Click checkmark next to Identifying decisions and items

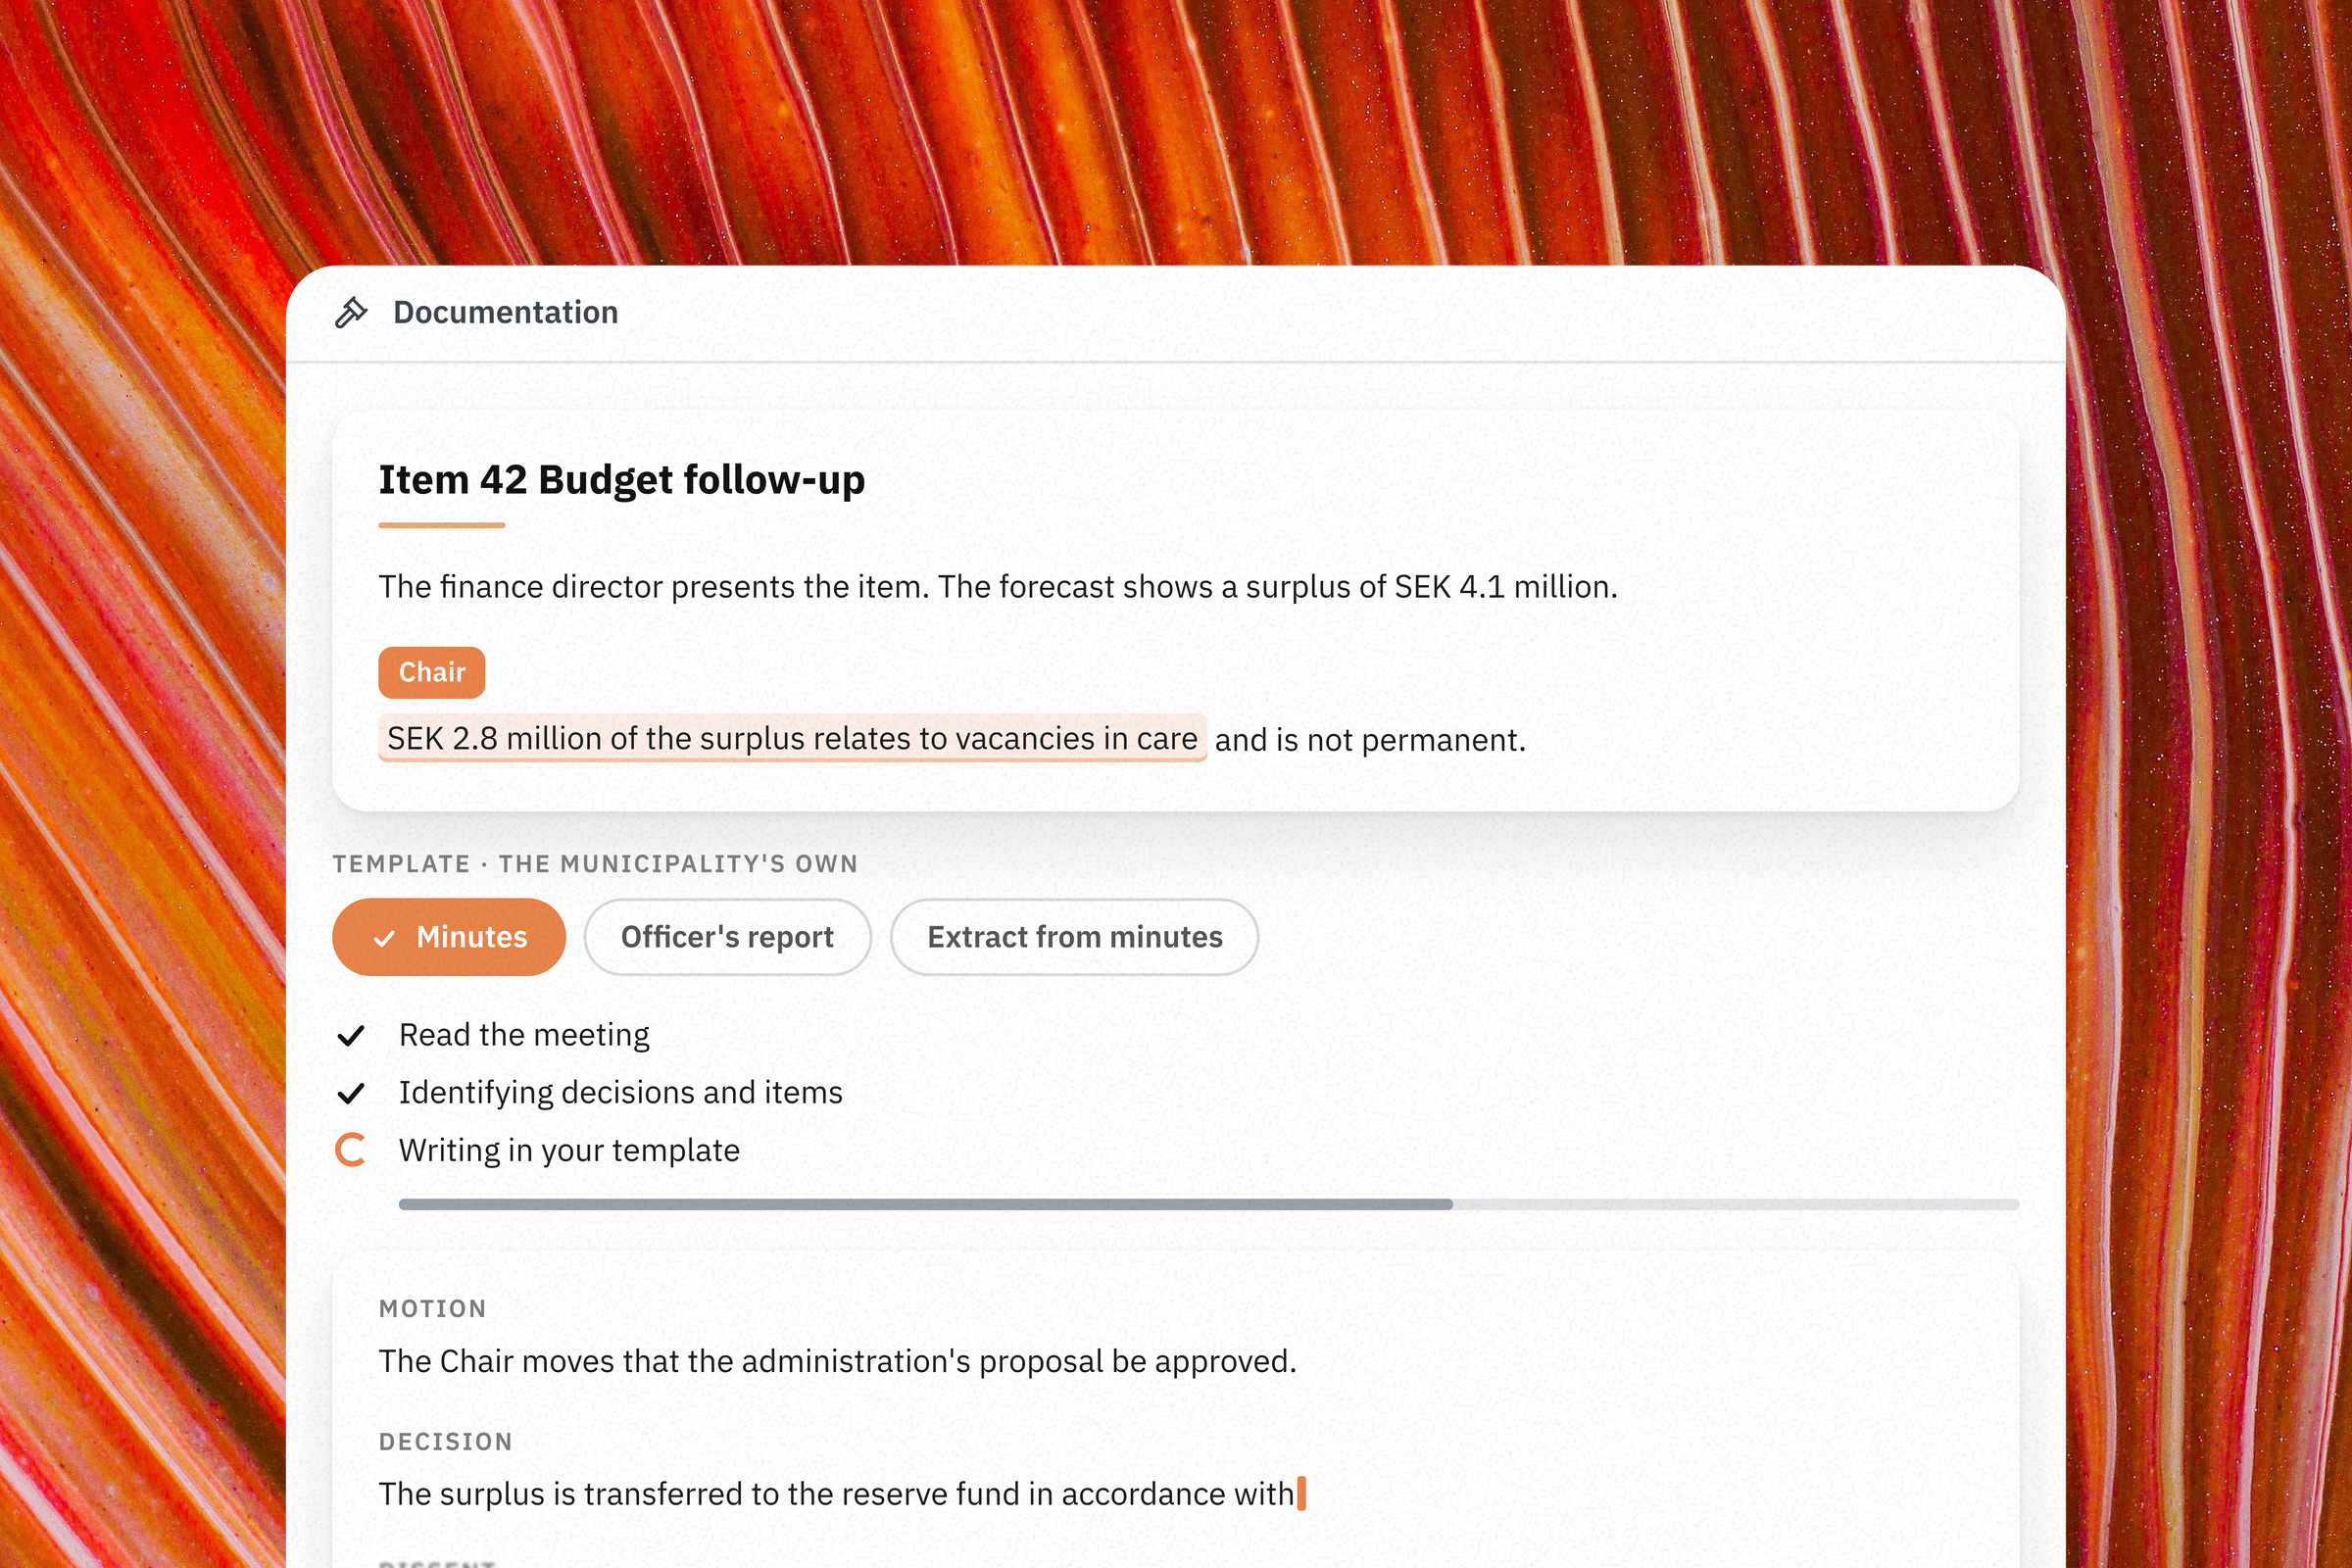(x=351, y=1093)
